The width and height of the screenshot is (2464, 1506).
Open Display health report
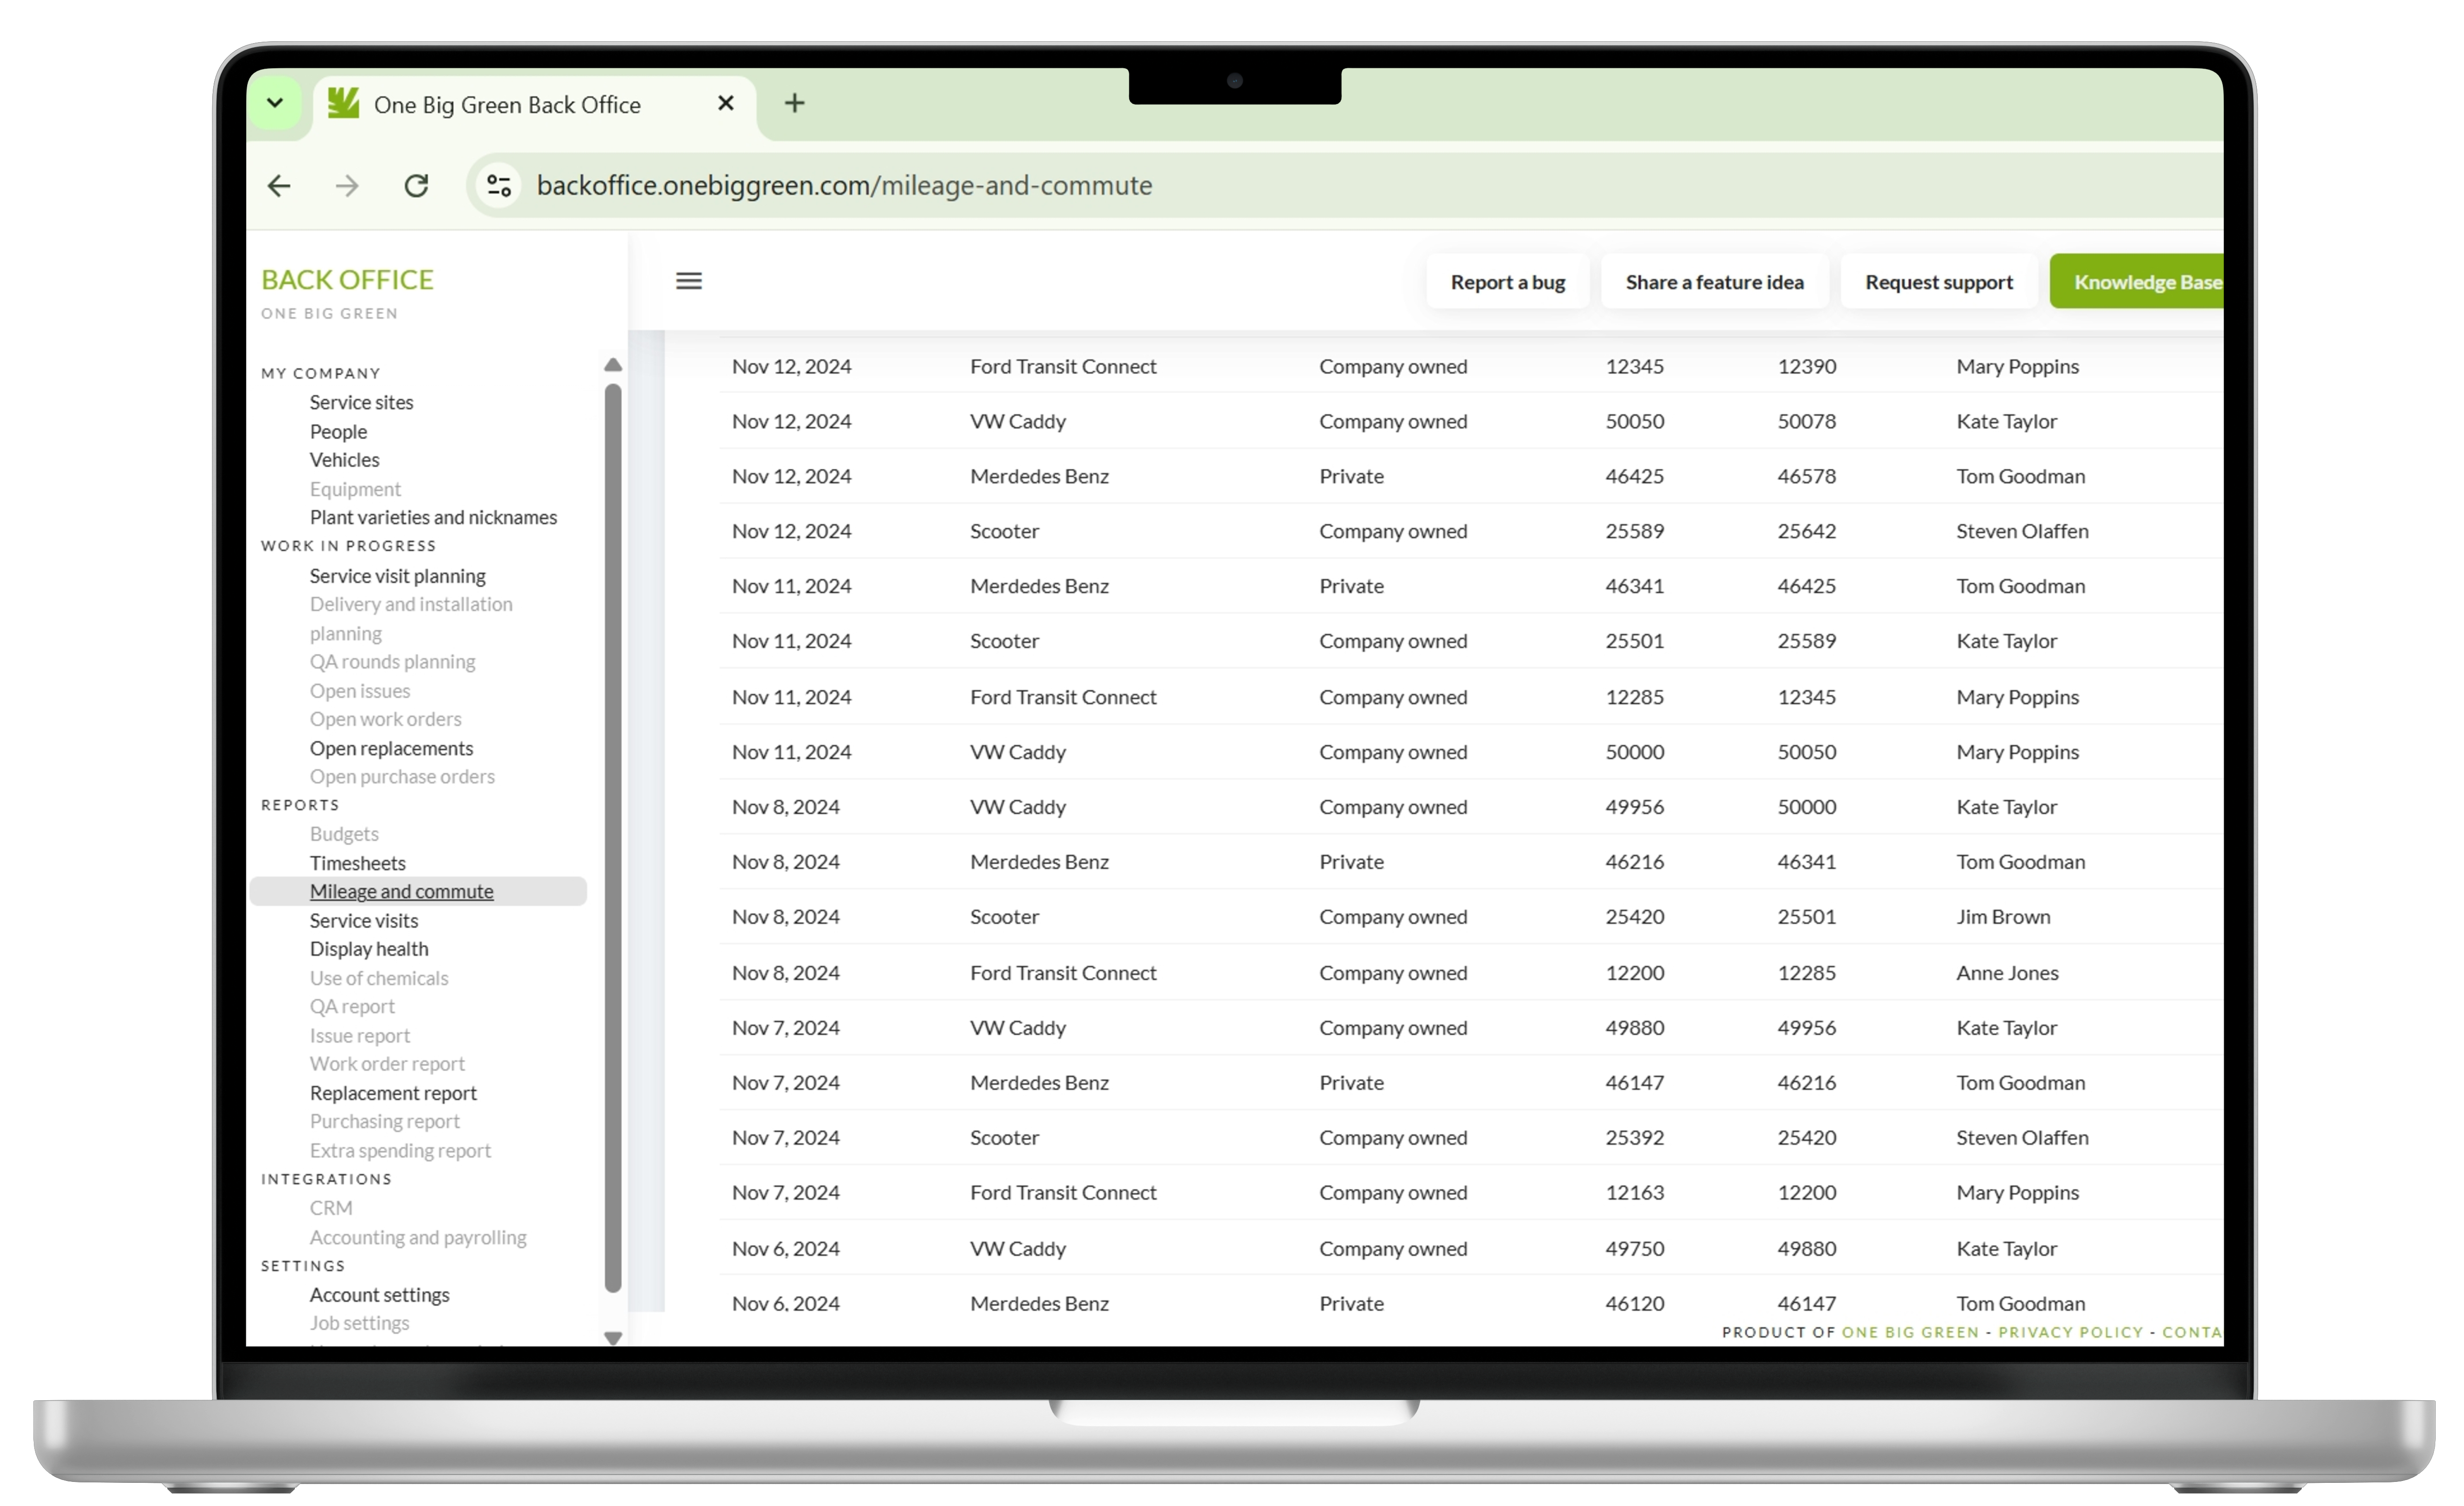[368, 949]
